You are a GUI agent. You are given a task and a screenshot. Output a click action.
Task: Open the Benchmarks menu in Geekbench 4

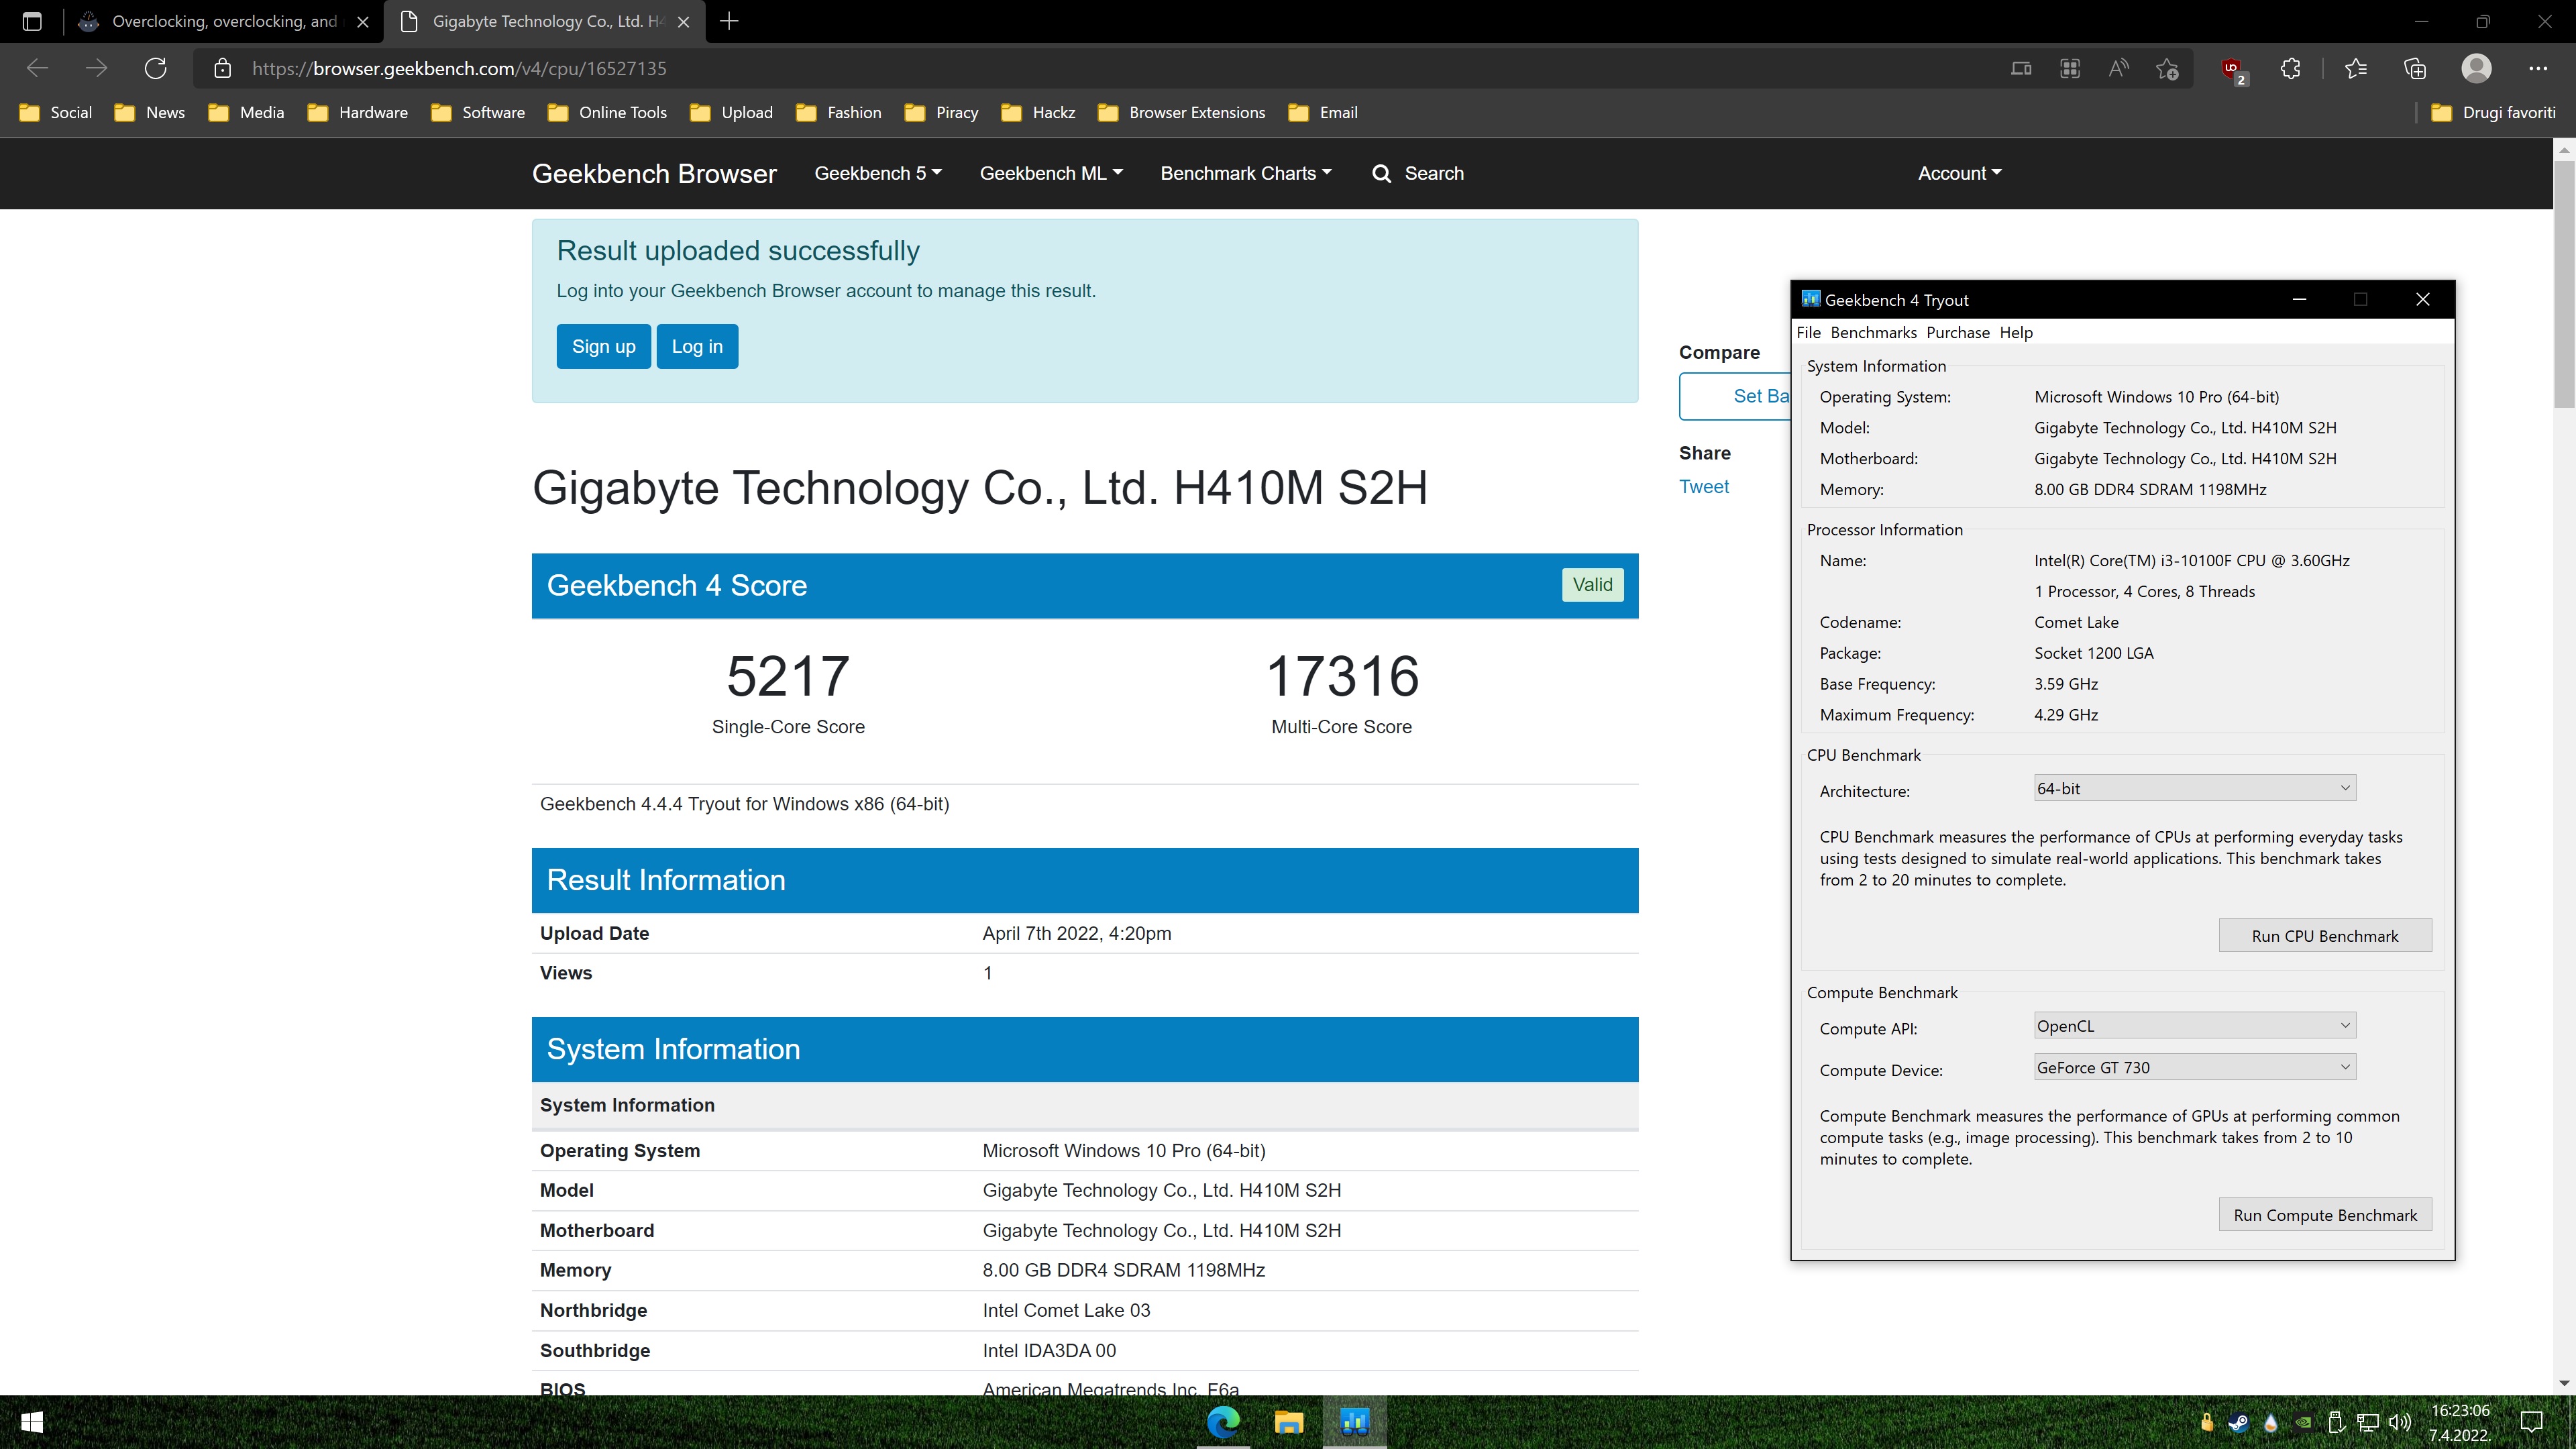tap(1873, 332)
